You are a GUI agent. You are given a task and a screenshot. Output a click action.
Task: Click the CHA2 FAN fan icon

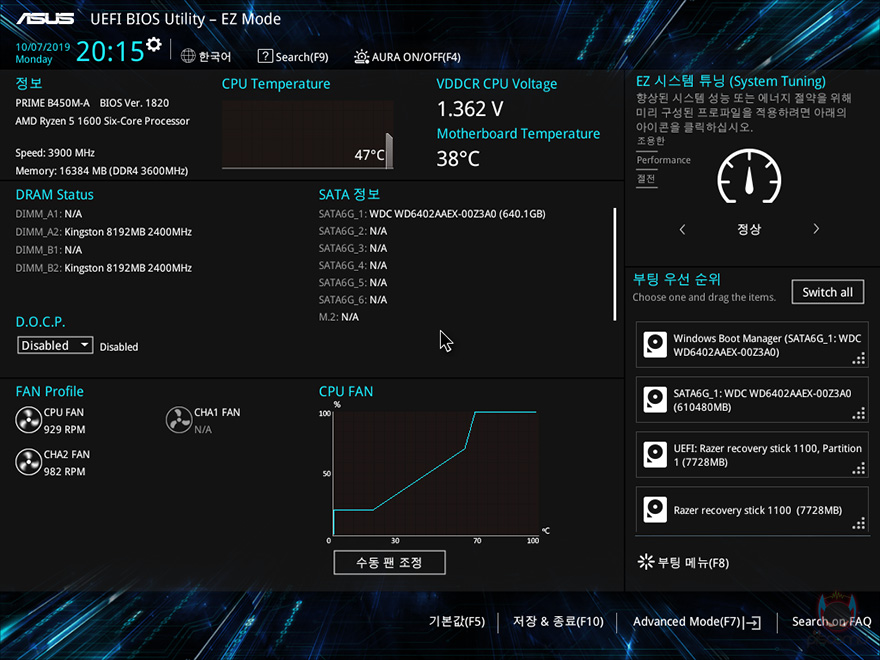28,462
